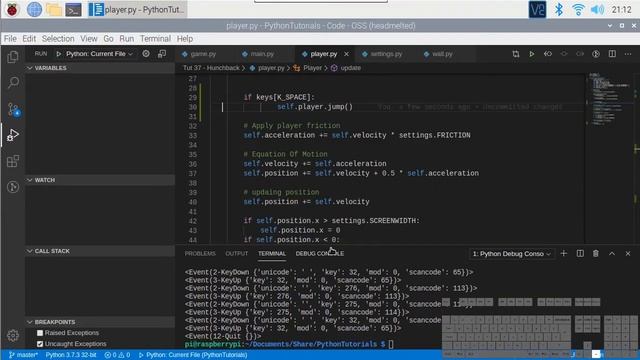Open terminal selector Python Debug Console dropdown
Screen dimensions: 640x360
coord(511,253)
